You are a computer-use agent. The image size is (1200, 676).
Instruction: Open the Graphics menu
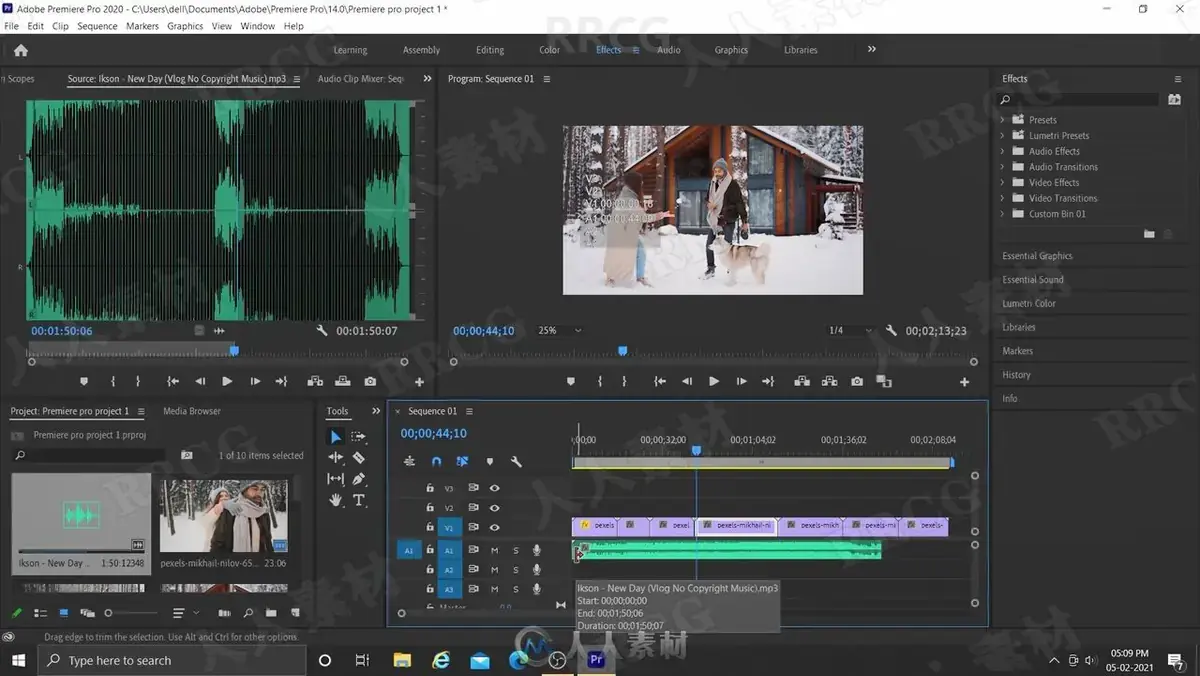(185, 26)
